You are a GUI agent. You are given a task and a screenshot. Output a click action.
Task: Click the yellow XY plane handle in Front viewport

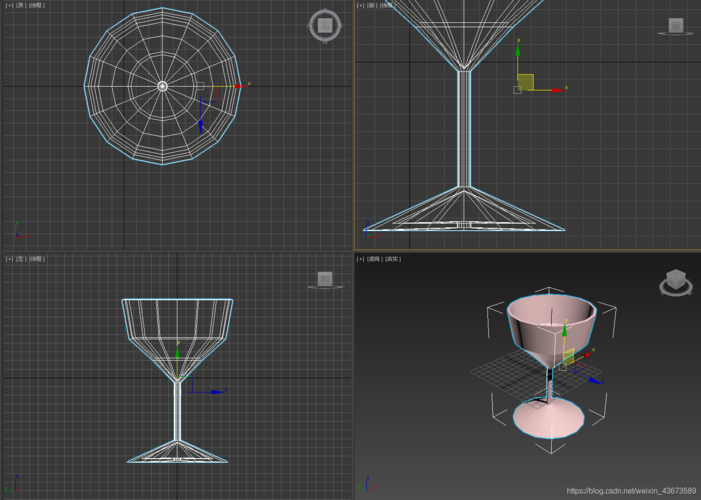pos(526,82)
